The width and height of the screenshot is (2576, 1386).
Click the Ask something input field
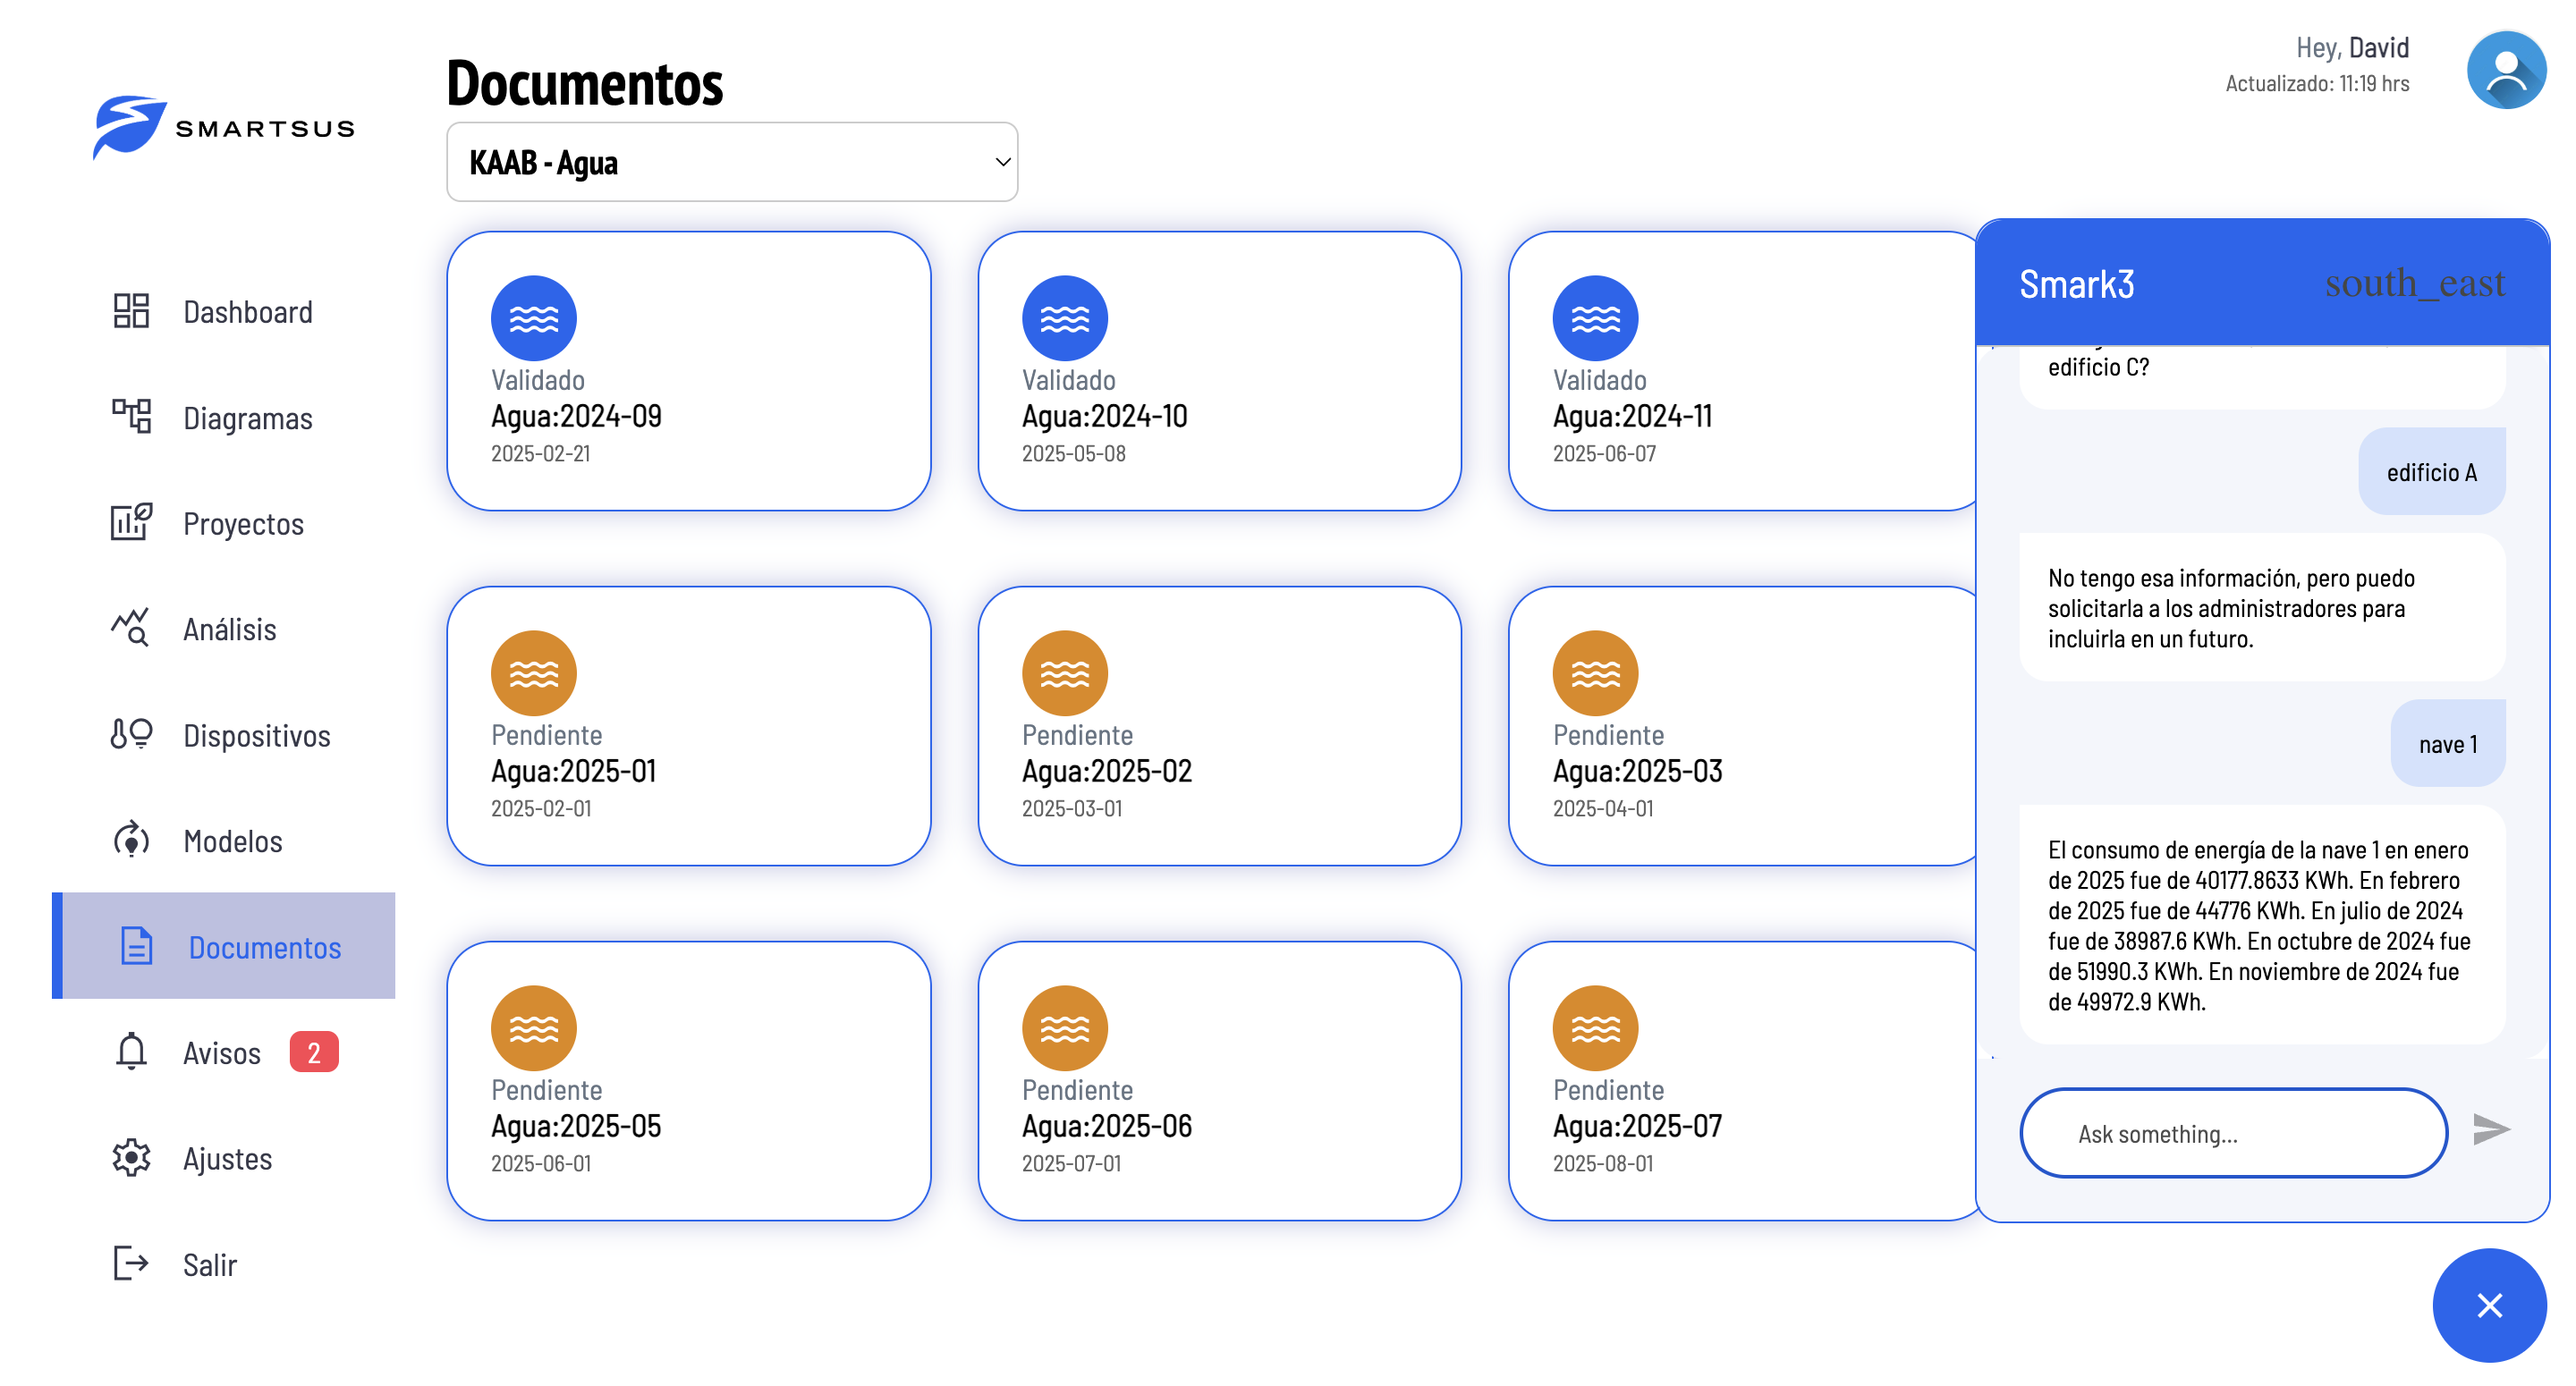coord(2233,1133)
